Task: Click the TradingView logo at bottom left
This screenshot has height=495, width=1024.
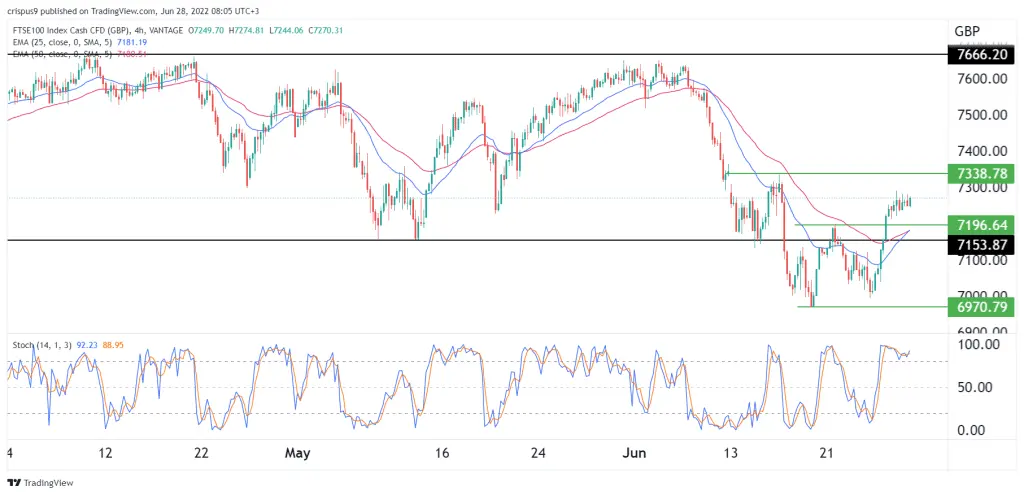Action: coord(40,483)
